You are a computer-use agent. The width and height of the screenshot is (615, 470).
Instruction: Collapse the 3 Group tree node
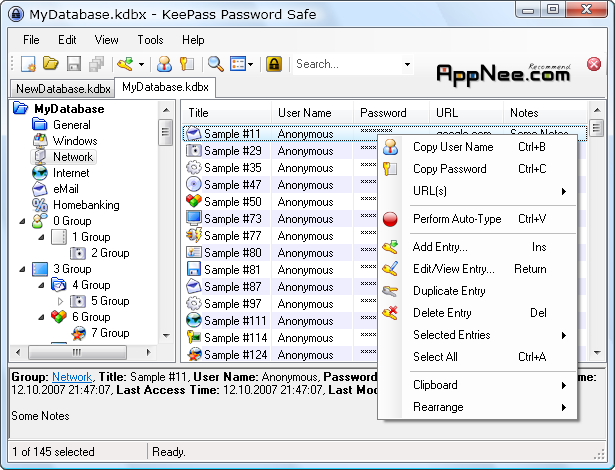point(23,270)
